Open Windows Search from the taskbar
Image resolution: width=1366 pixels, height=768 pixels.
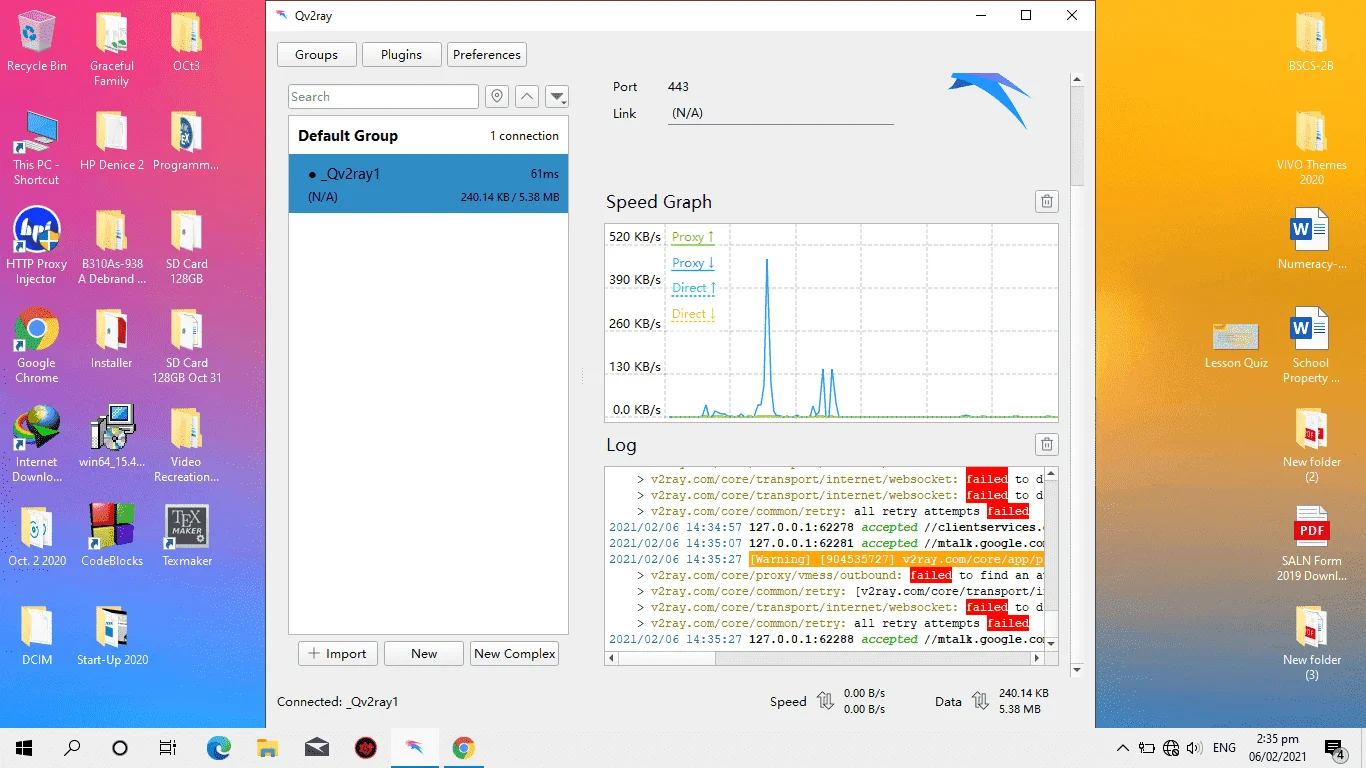pyautogui.click(x=72, y=747)
